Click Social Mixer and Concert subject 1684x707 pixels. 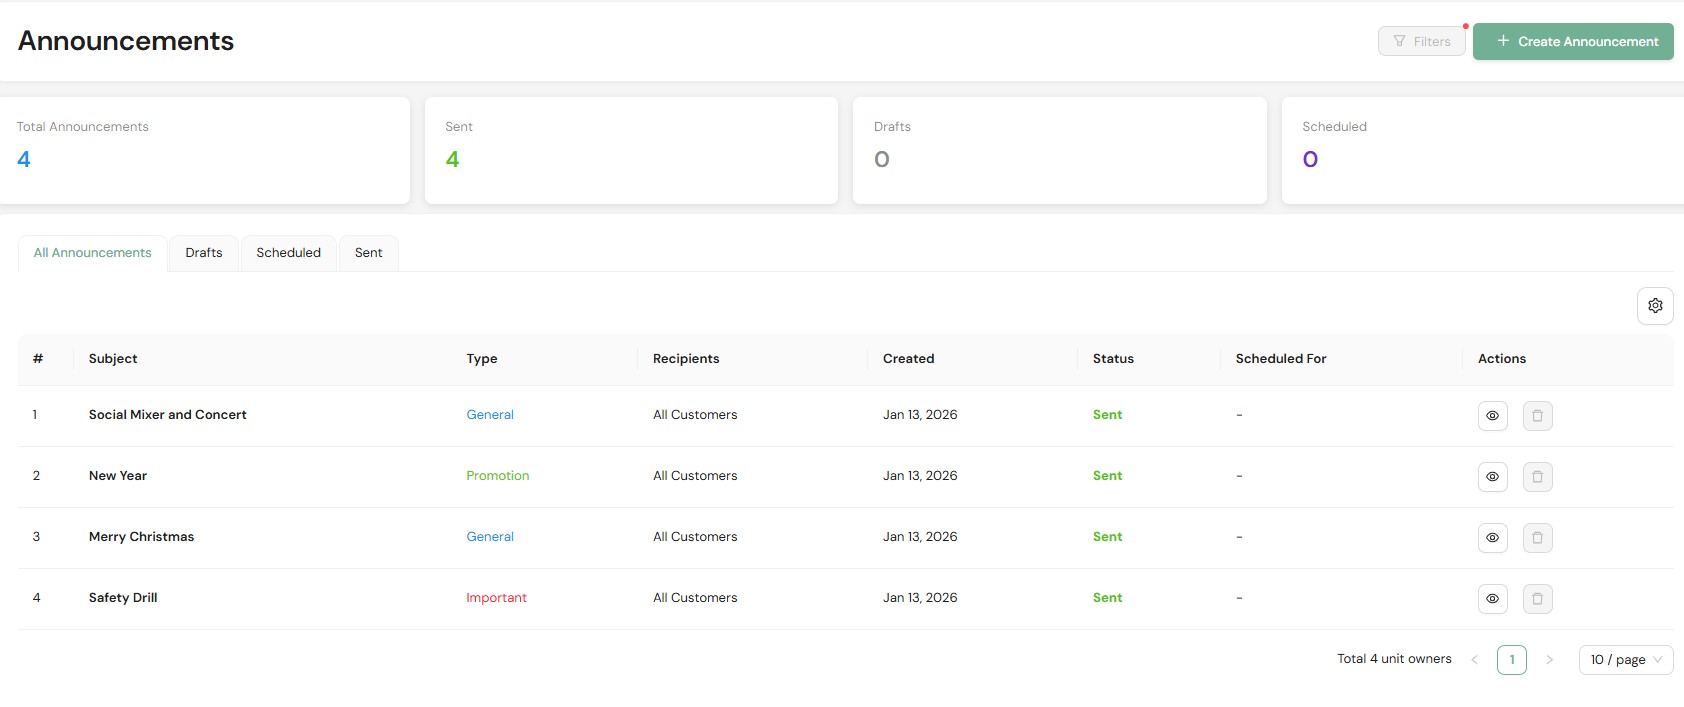[x=168, y=415]
